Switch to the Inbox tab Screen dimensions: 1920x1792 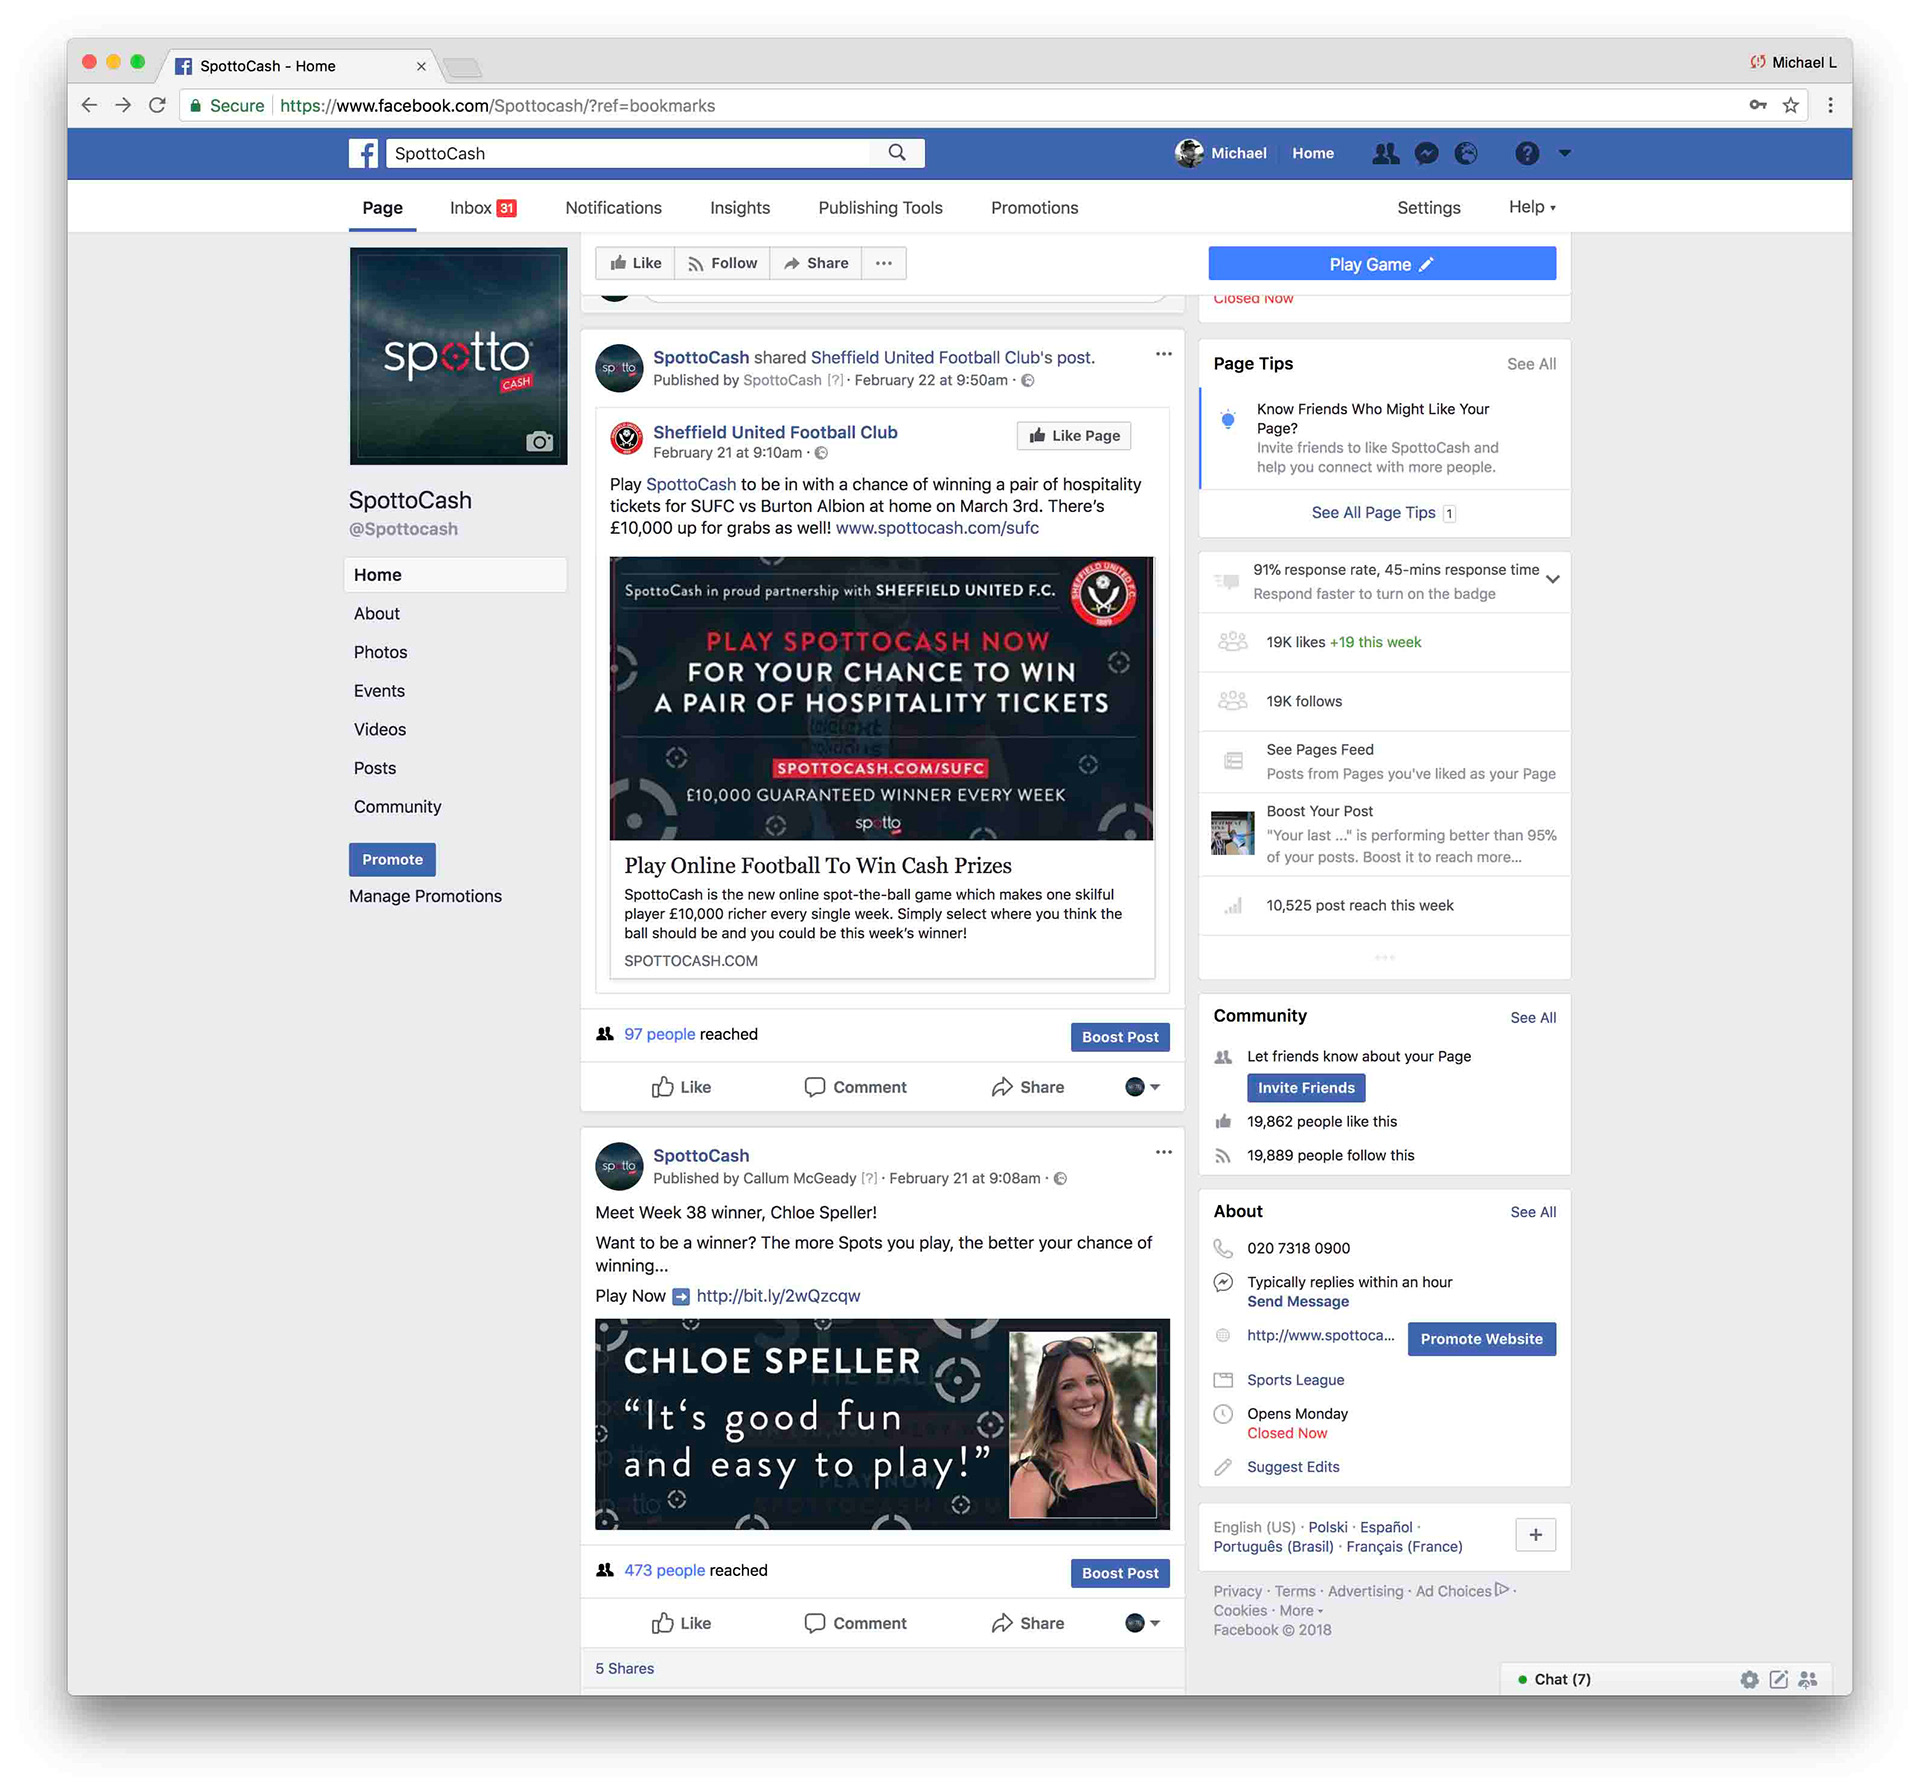pos(482,208)
